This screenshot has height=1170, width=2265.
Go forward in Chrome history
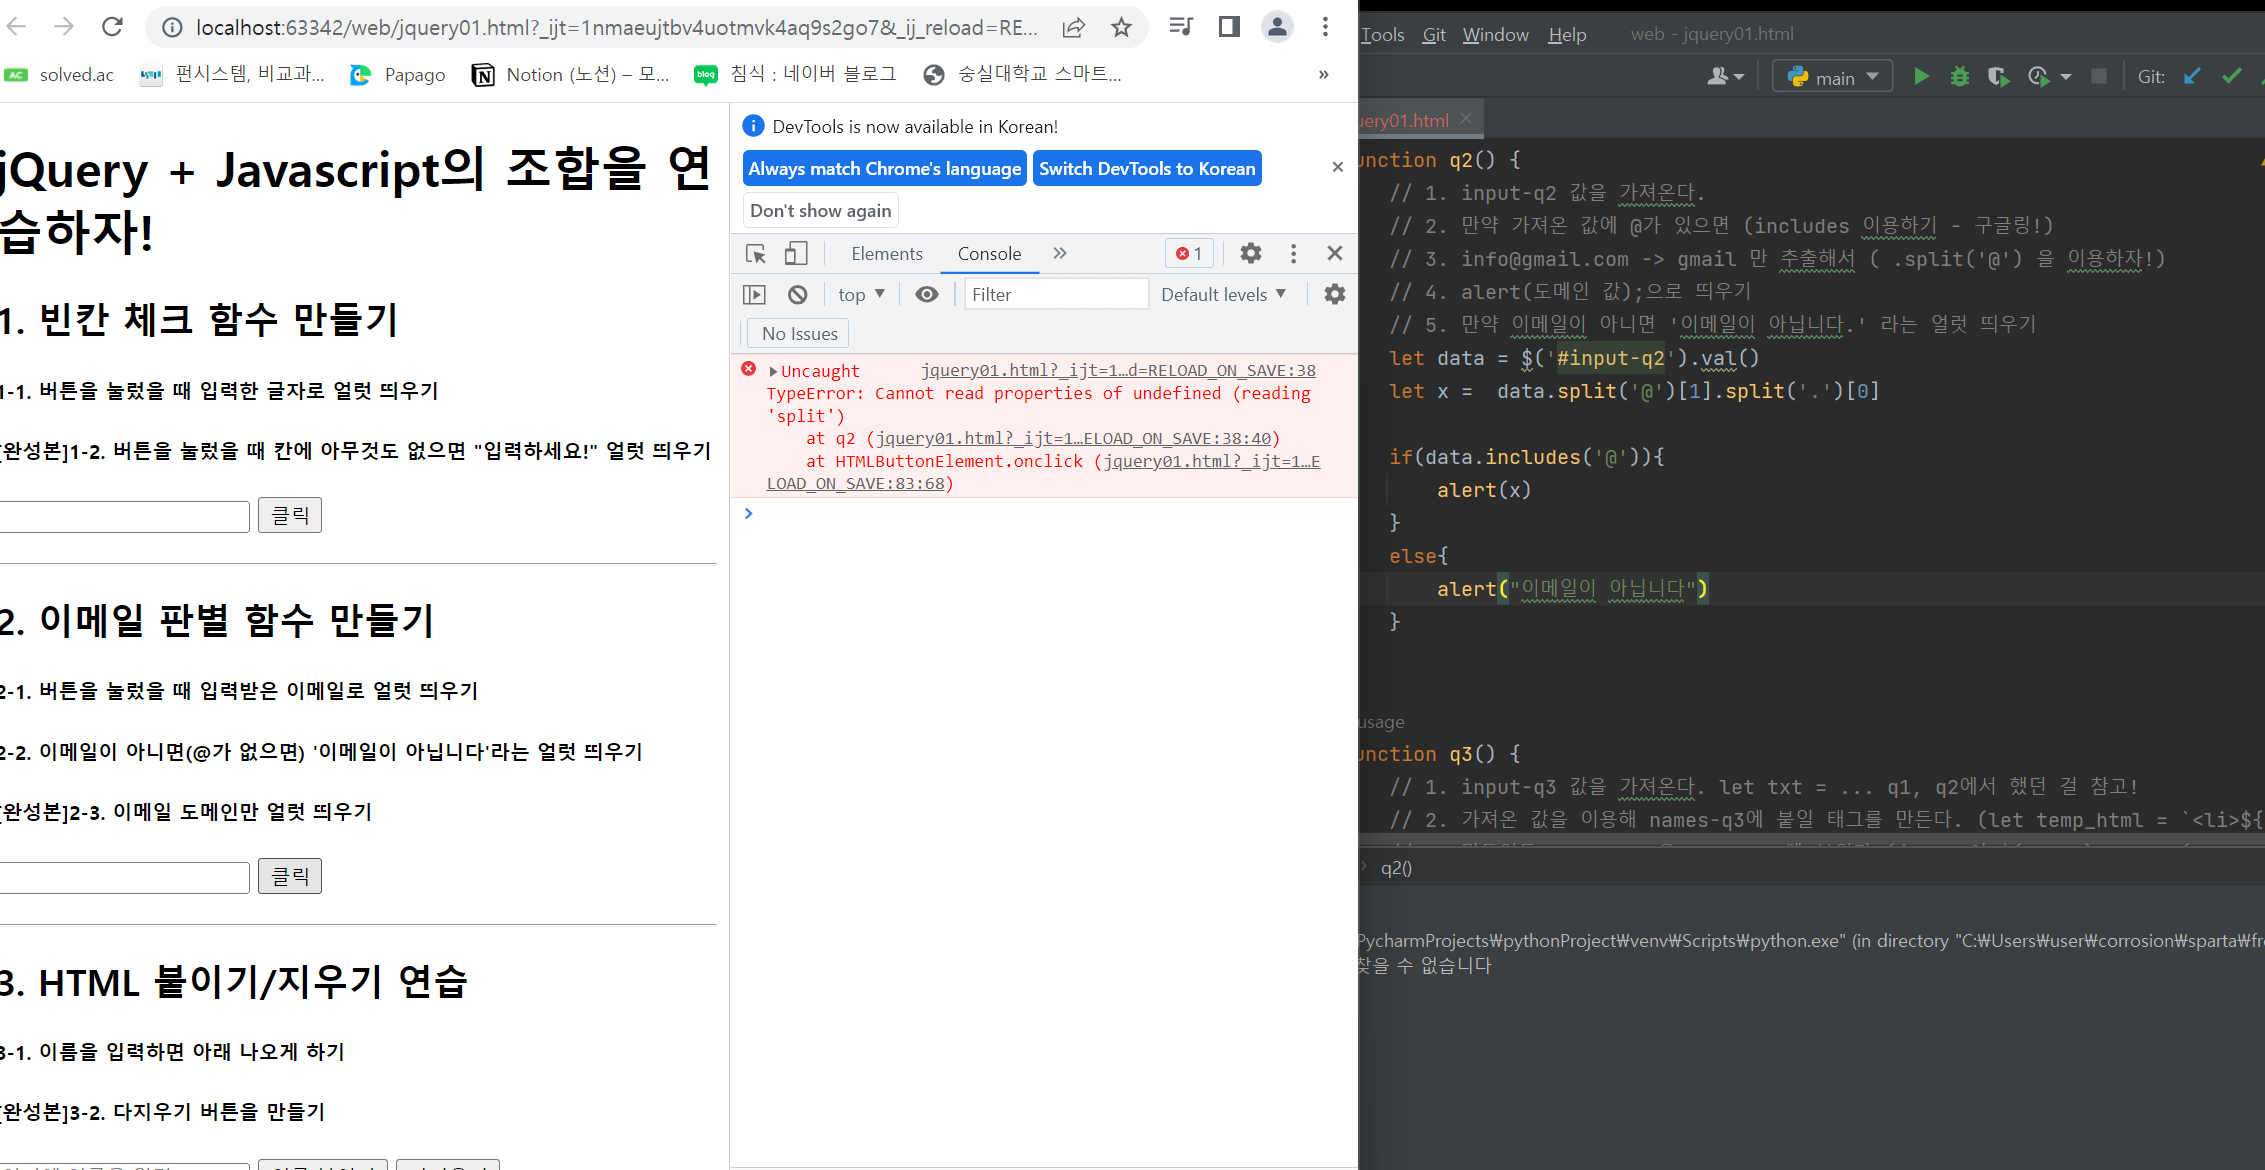coord(64,27)
